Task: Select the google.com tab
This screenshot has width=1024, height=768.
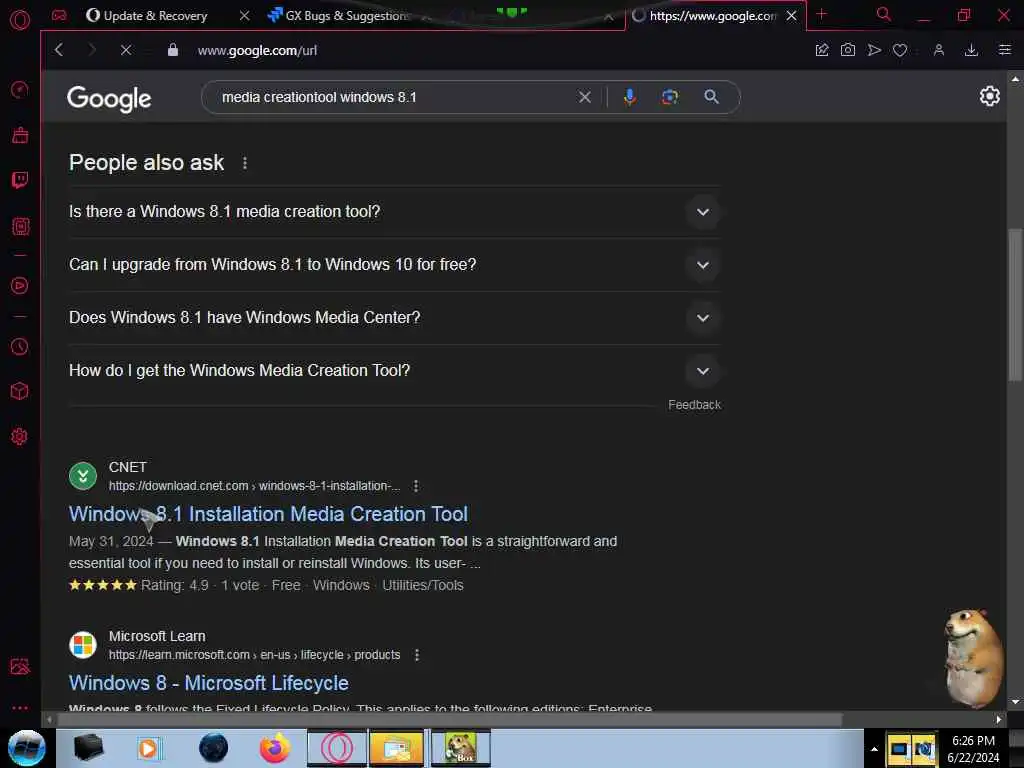Action: click(x=712, y=16)
